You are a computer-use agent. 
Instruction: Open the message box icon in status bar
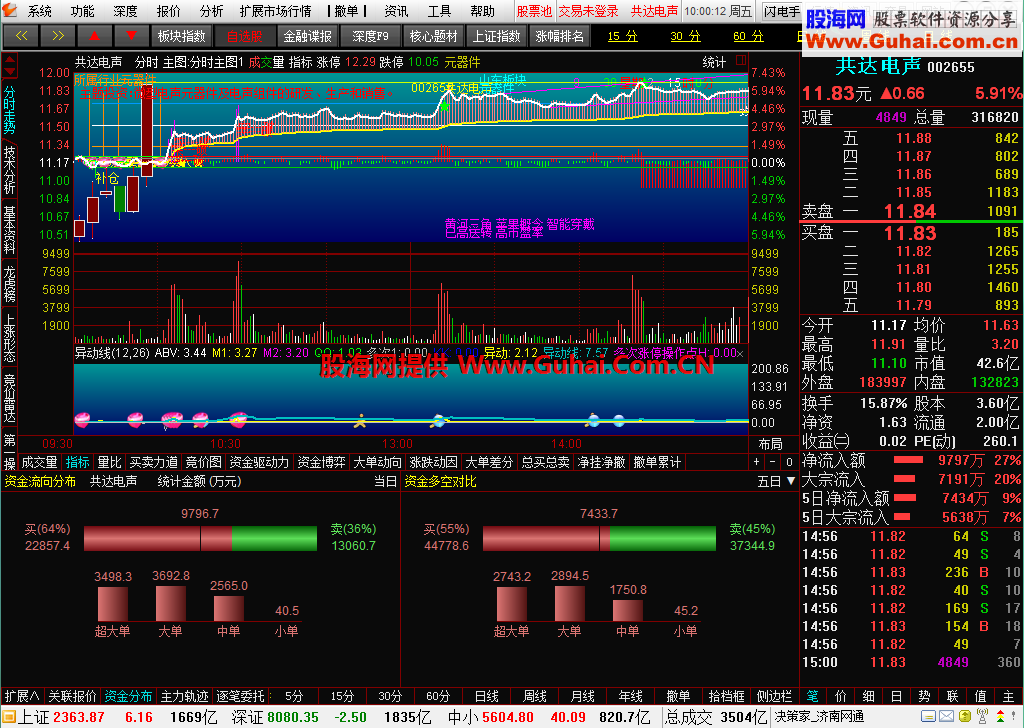928,717
